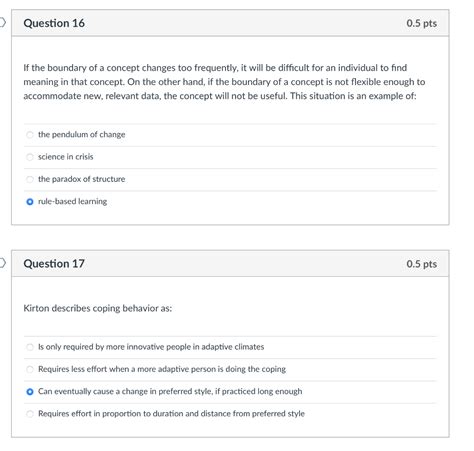The height and width of the screenshot is (451, 474).
Task: Click the 'Question 17' header title
Action: click(x=54, y=264)
